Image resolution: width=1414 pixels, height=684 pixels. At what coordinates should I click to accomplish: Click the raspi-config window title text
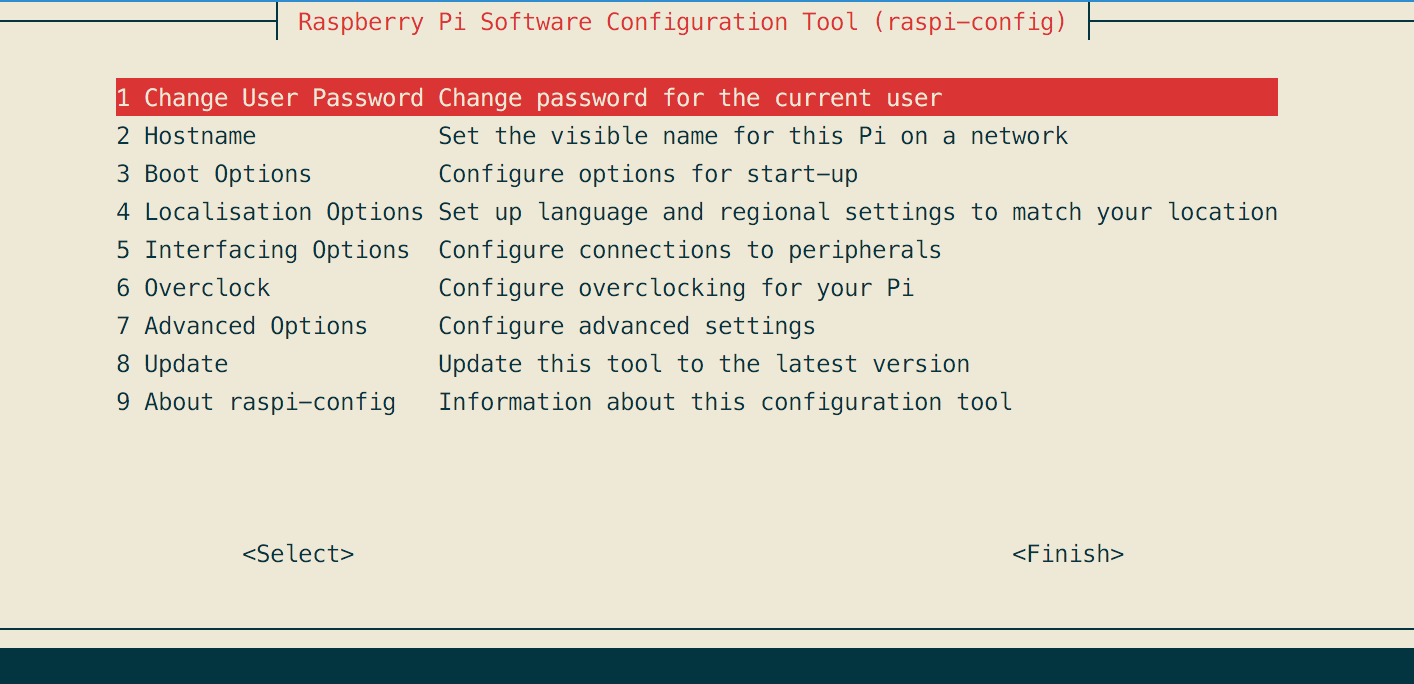point(683,22)
